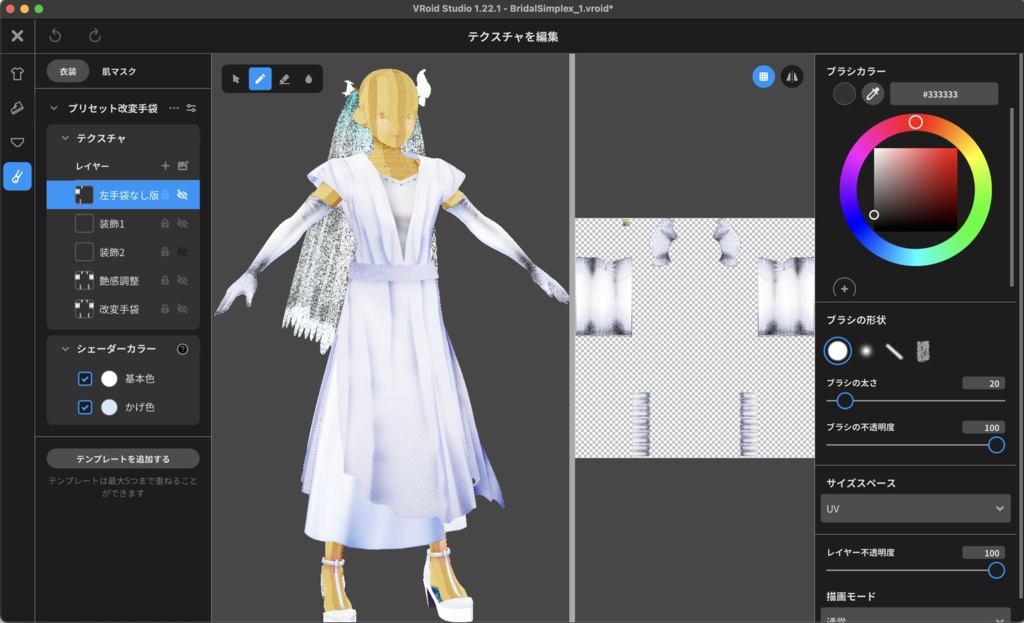Screen dimensions: 1024x623
Task: Select the 装飾1 layer
Action: point(123,223)
